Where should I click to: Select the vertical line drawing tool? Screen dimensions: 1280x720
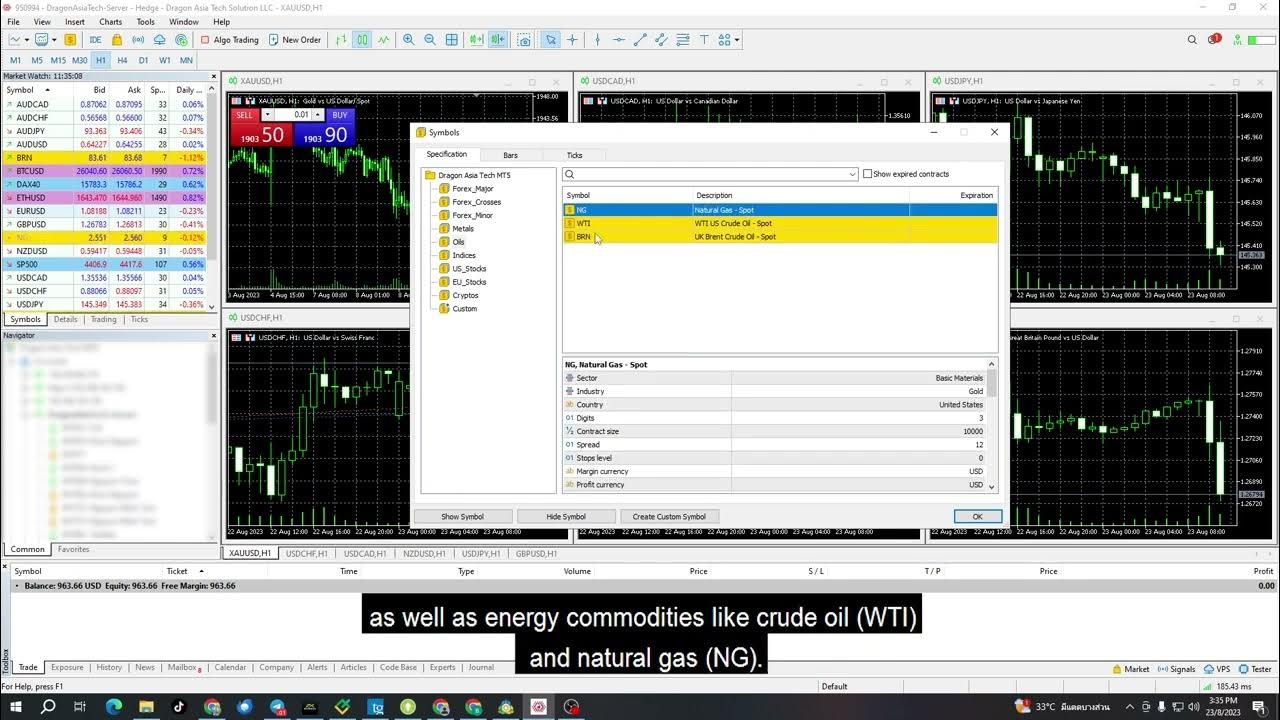point(598,40)
